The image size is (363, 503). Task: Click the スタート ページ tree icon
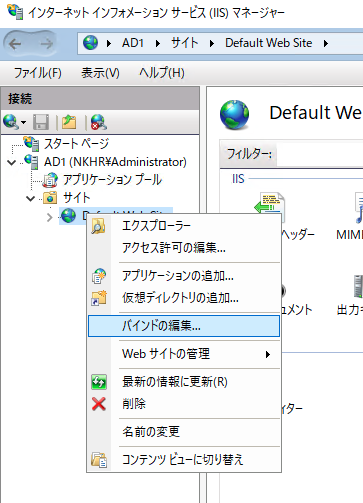tap(31, 143)
